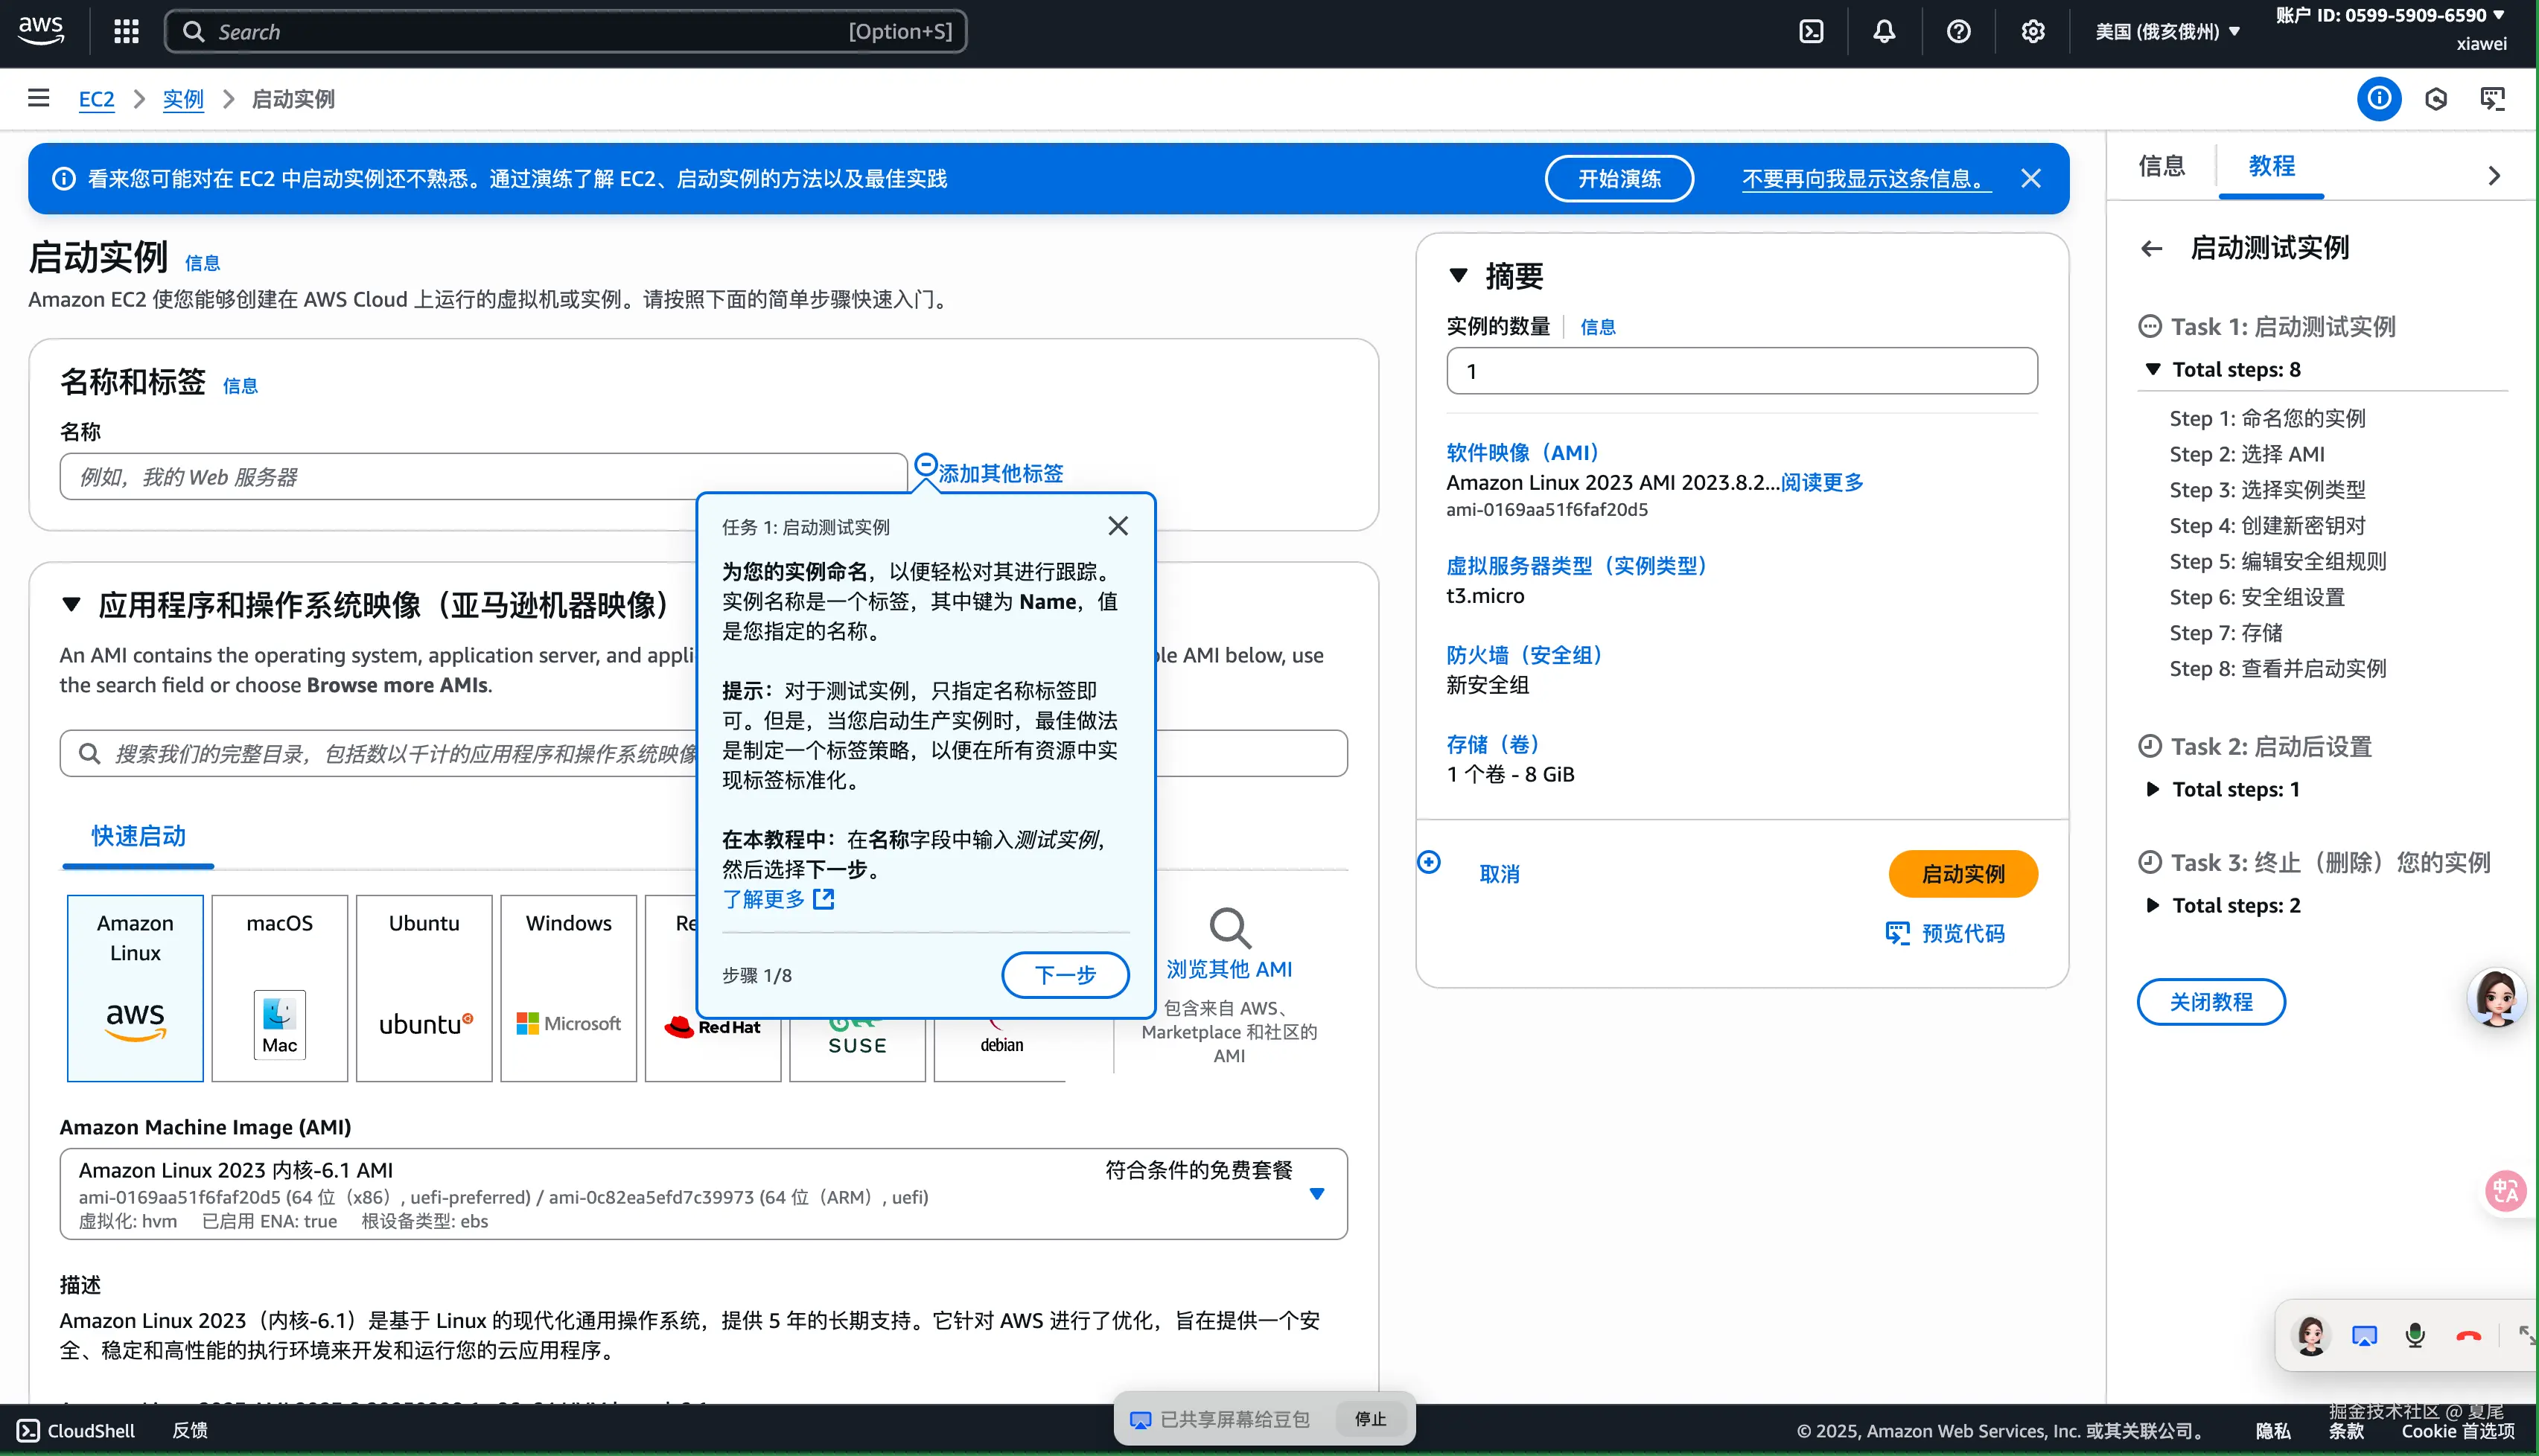Open the region dropdown 美国 (俄亥俄州)

(2166, 31)
